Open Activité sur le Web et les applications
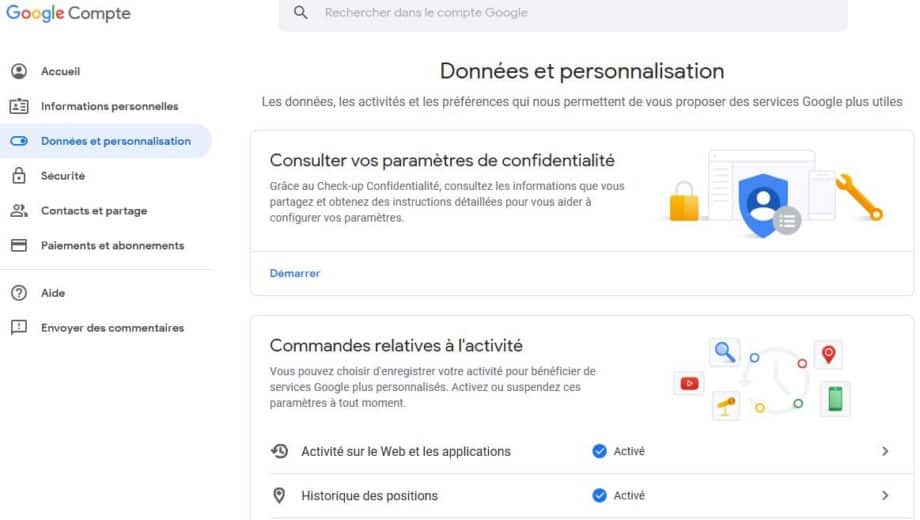 click(406, 451)
